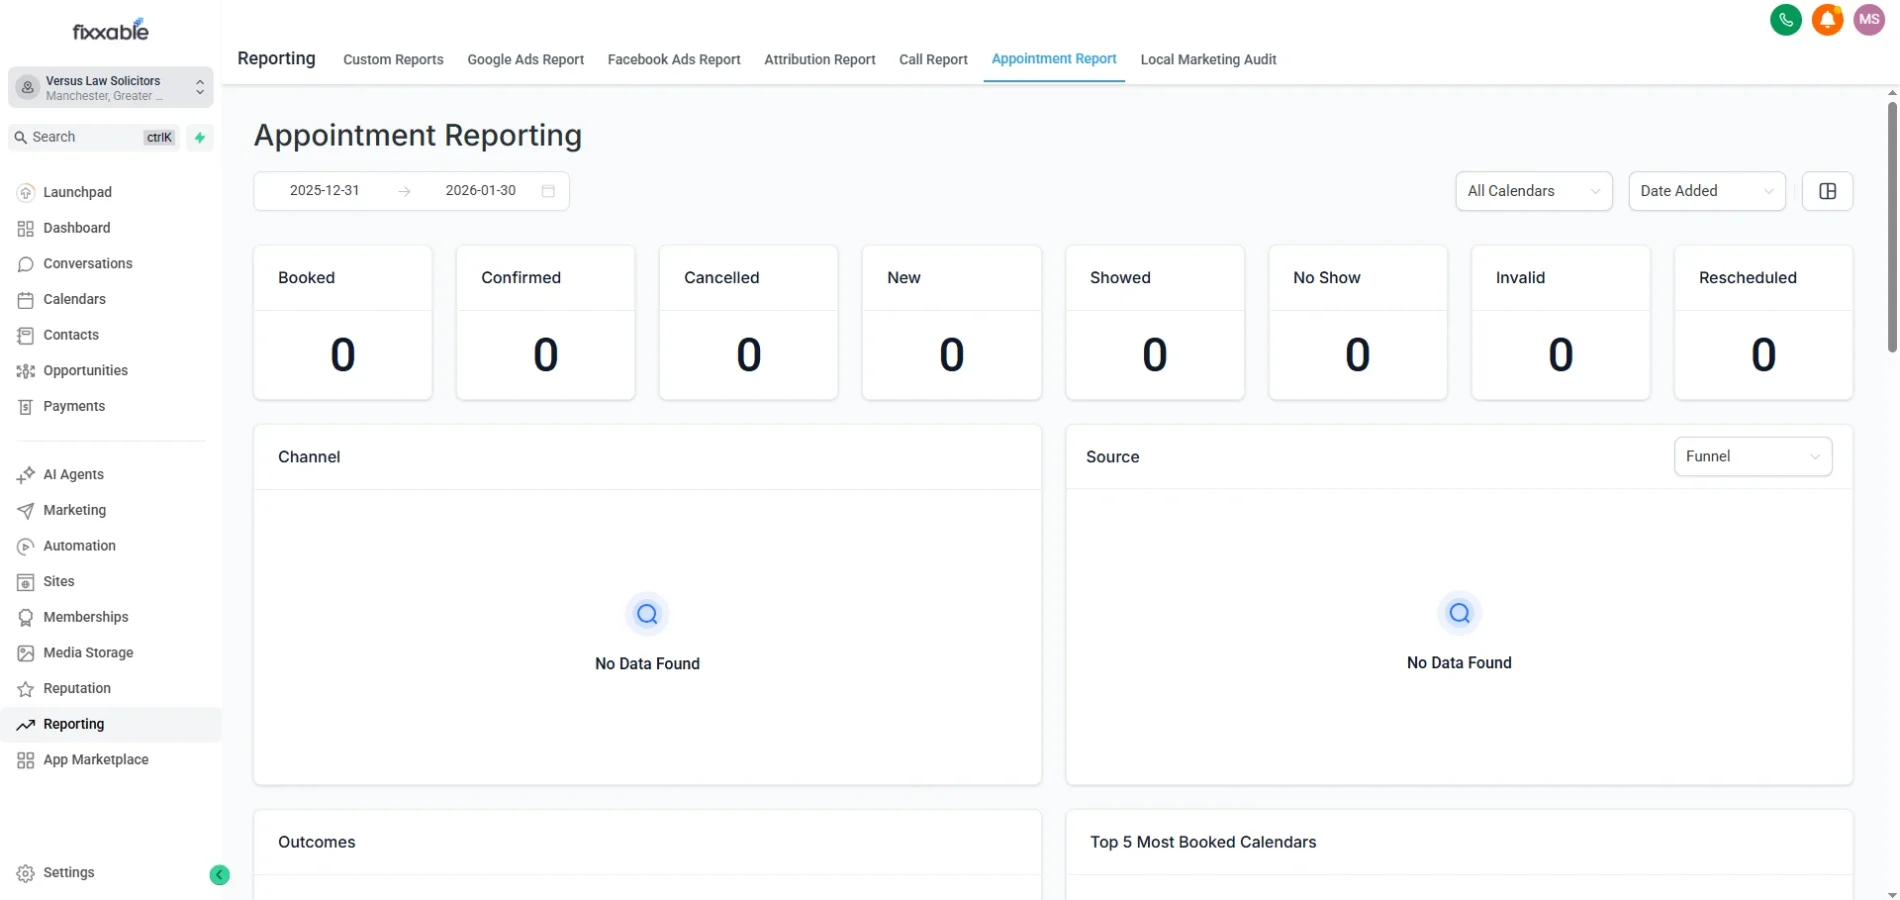Expand the Date Added dropdown
1900x900 pixels.
point(1705,190)
